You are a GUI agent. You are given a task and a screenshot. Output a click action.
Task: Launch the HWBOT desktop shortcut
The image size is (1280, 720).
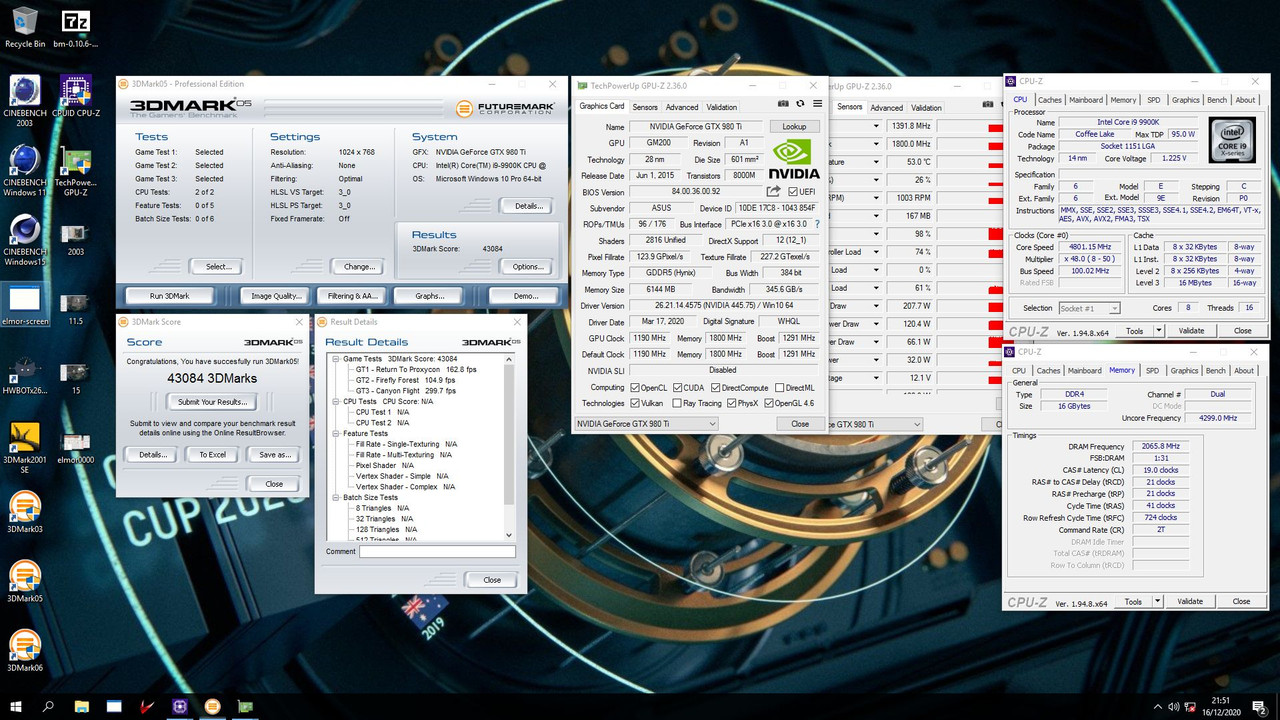(25, 376)
